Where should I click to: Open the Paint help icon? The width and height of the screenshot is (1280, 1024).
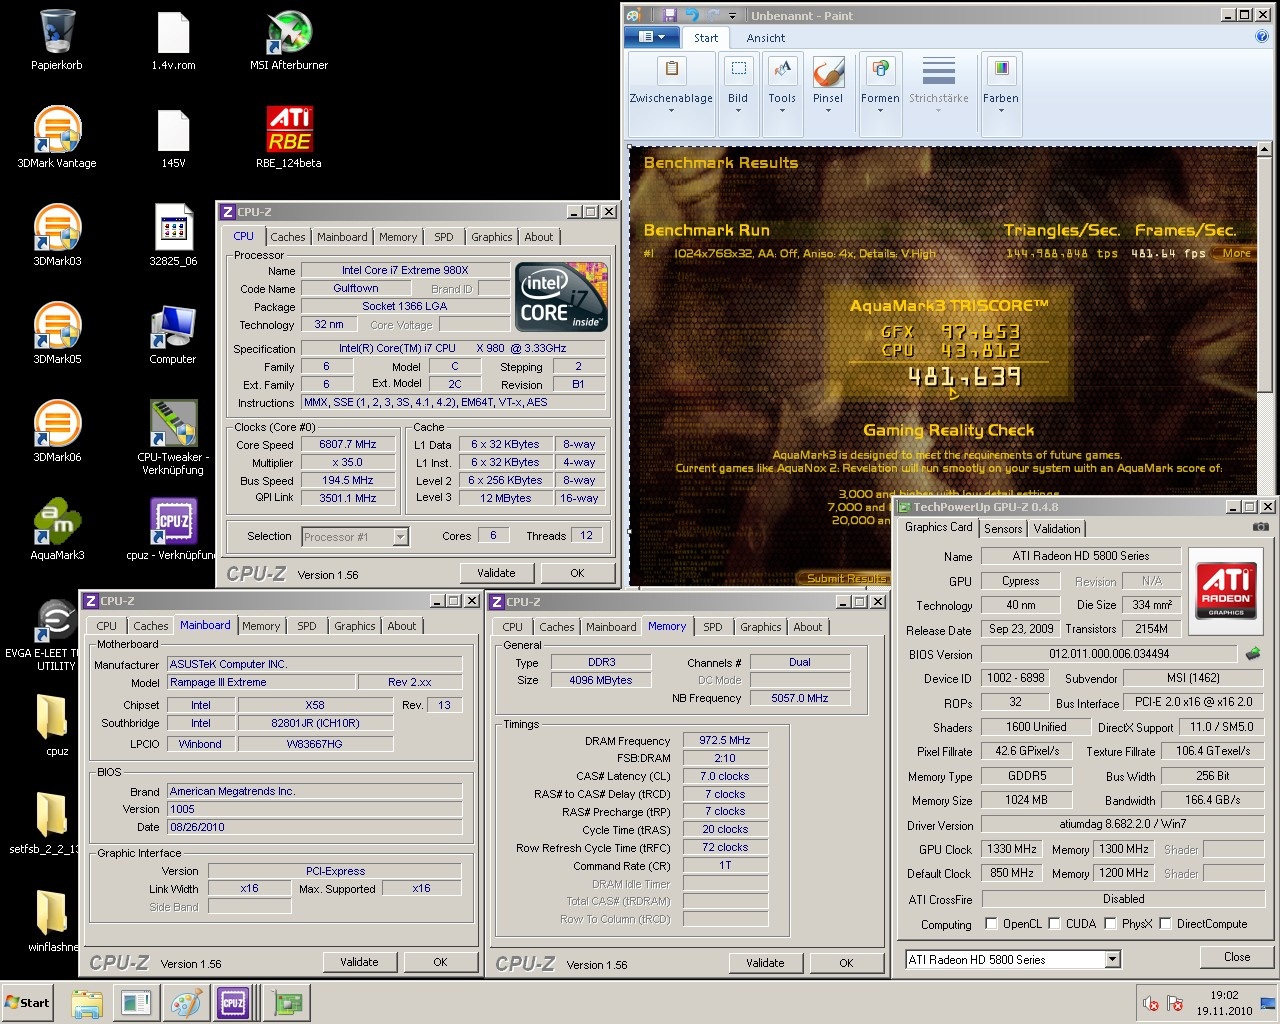coord(1261,37)
